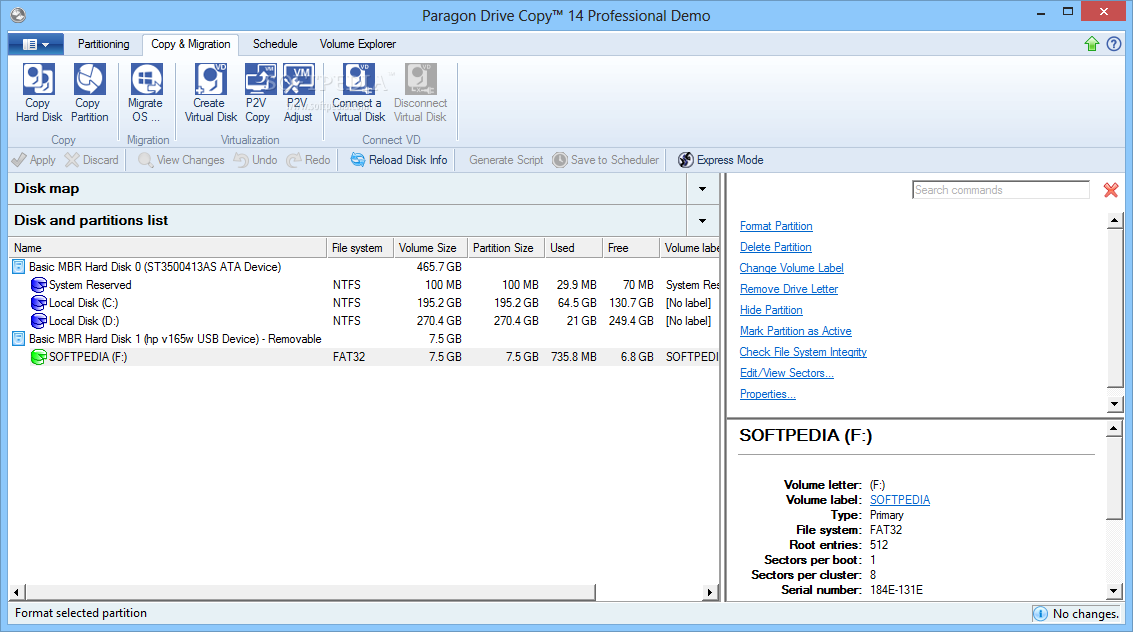Image resolution: width=1133 pixels, height=632 pixels.
Task: Sort by Volume Size column header
Action: 431,248
